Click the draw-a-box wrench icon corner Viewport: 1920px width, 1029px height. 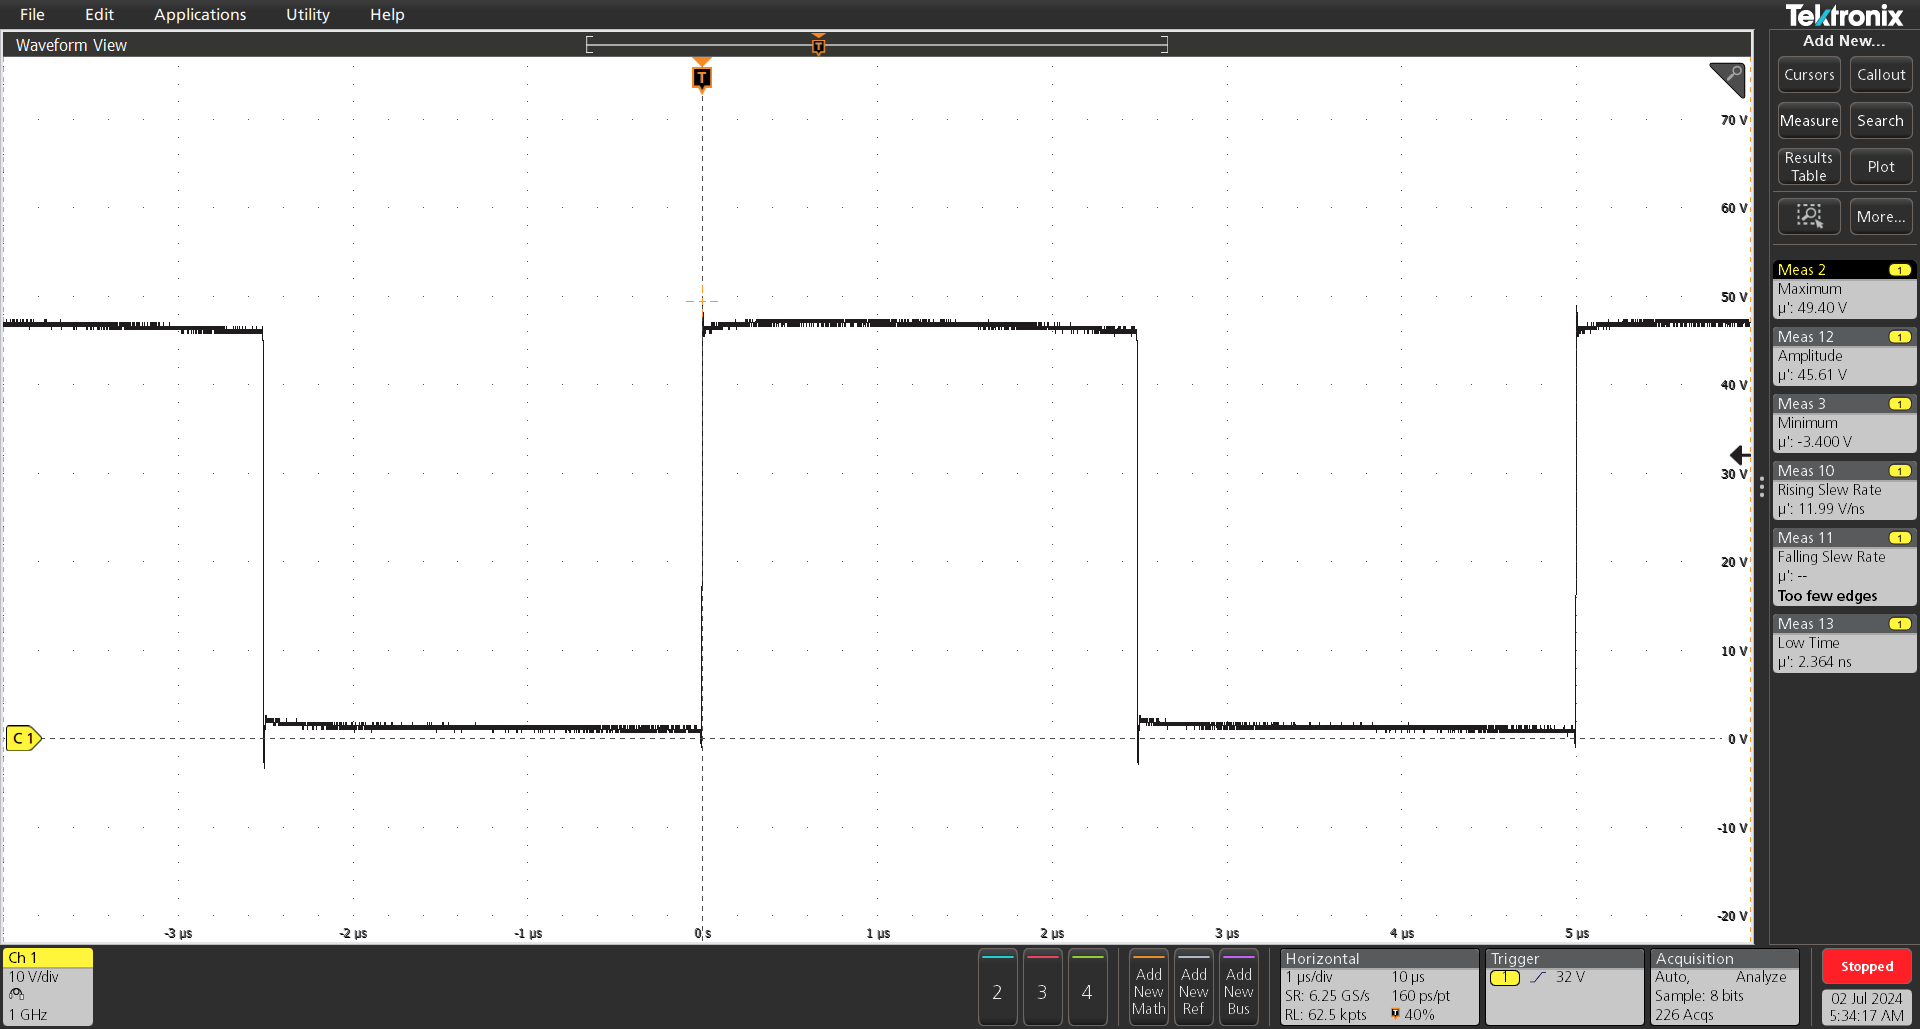coord(1728,79)
